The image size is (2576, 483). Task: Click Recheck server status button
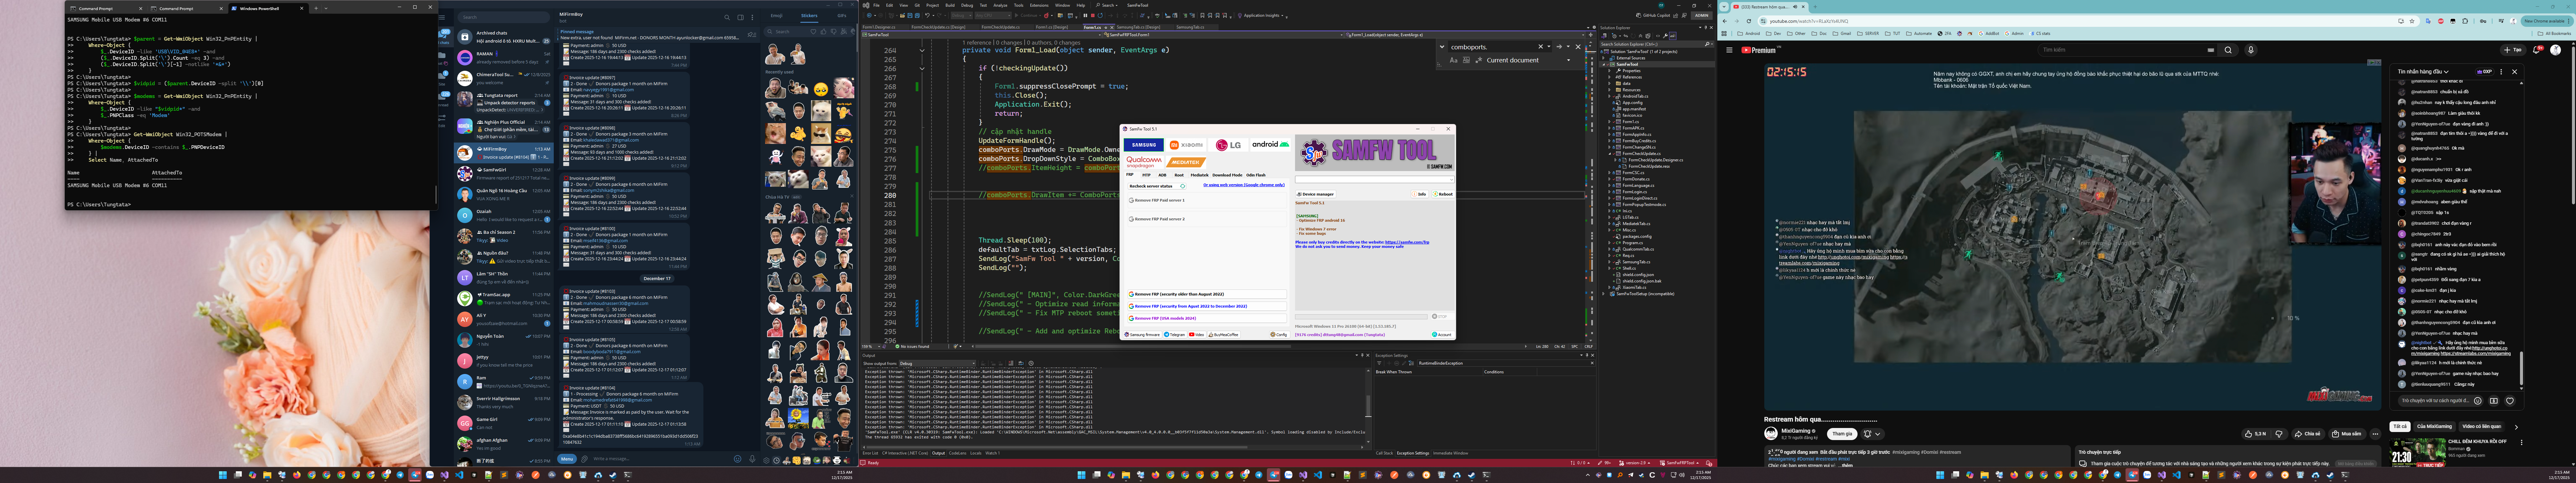click(x=1157, y=186)
